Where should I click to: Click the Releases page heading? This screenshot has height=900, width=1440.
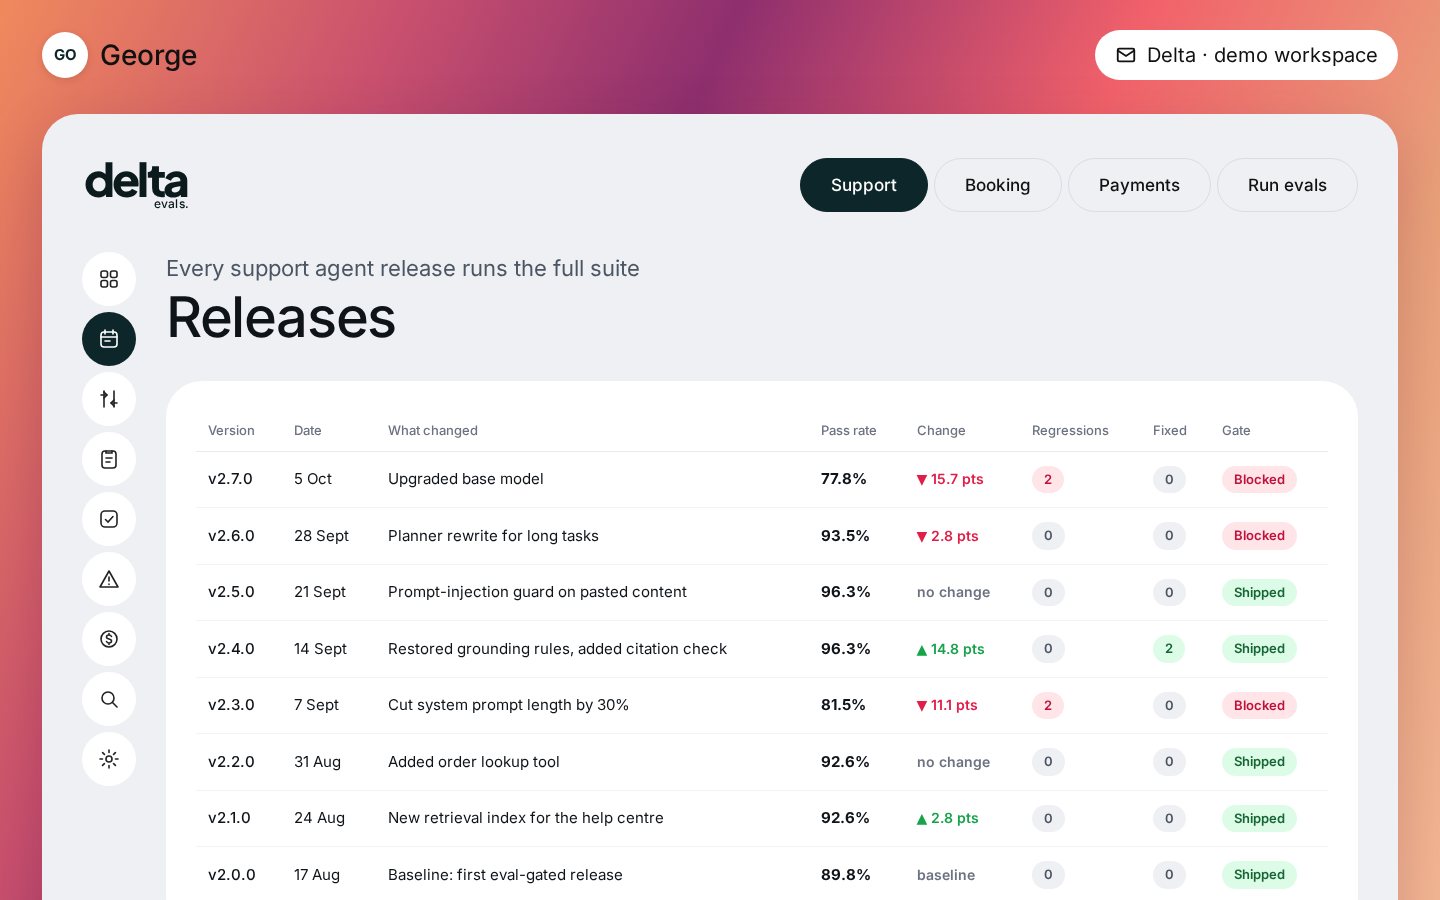281,318
